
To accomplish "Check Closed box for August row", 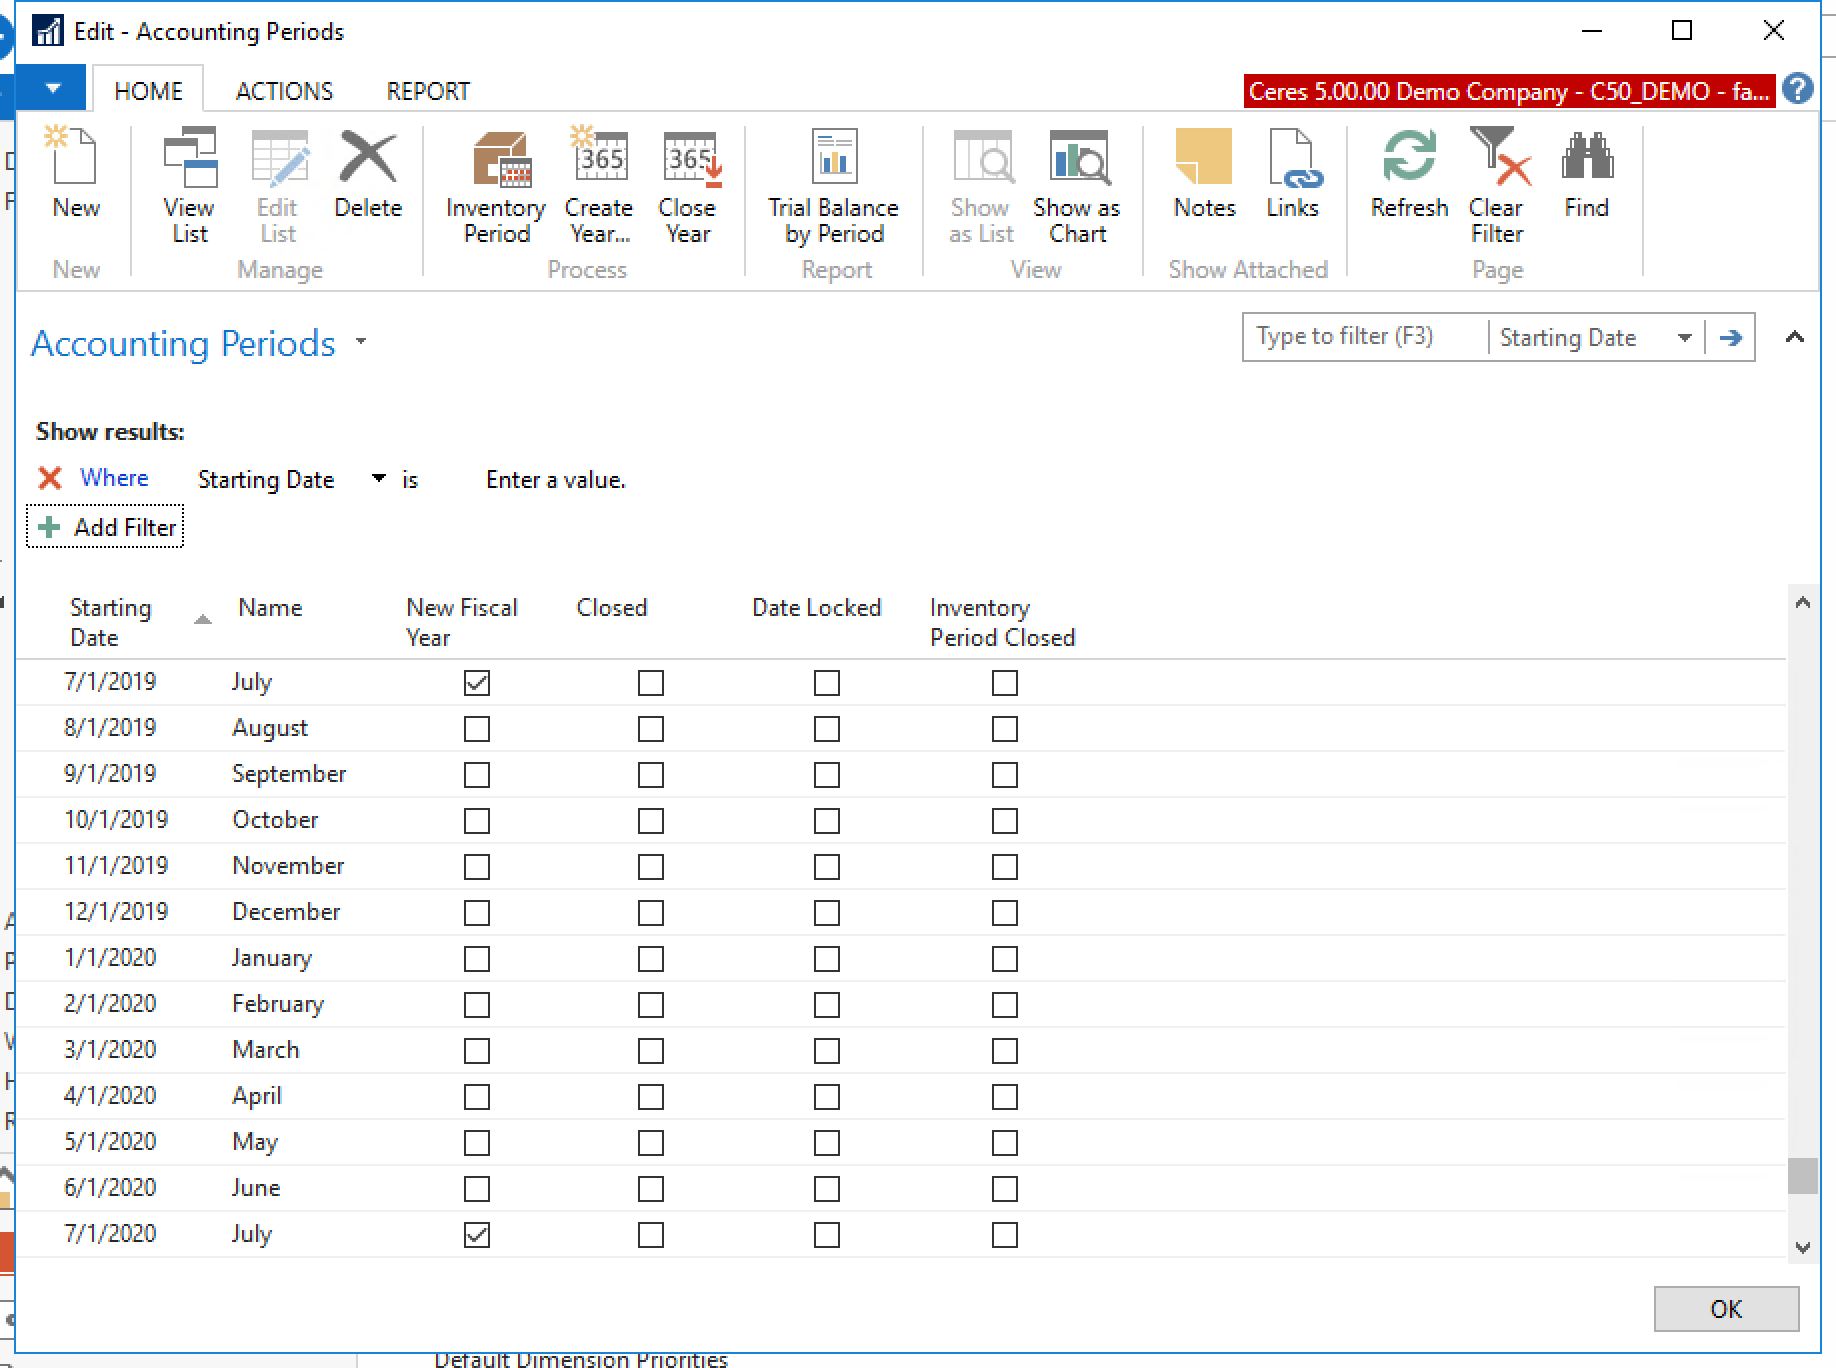I will (x=651, y=729).
